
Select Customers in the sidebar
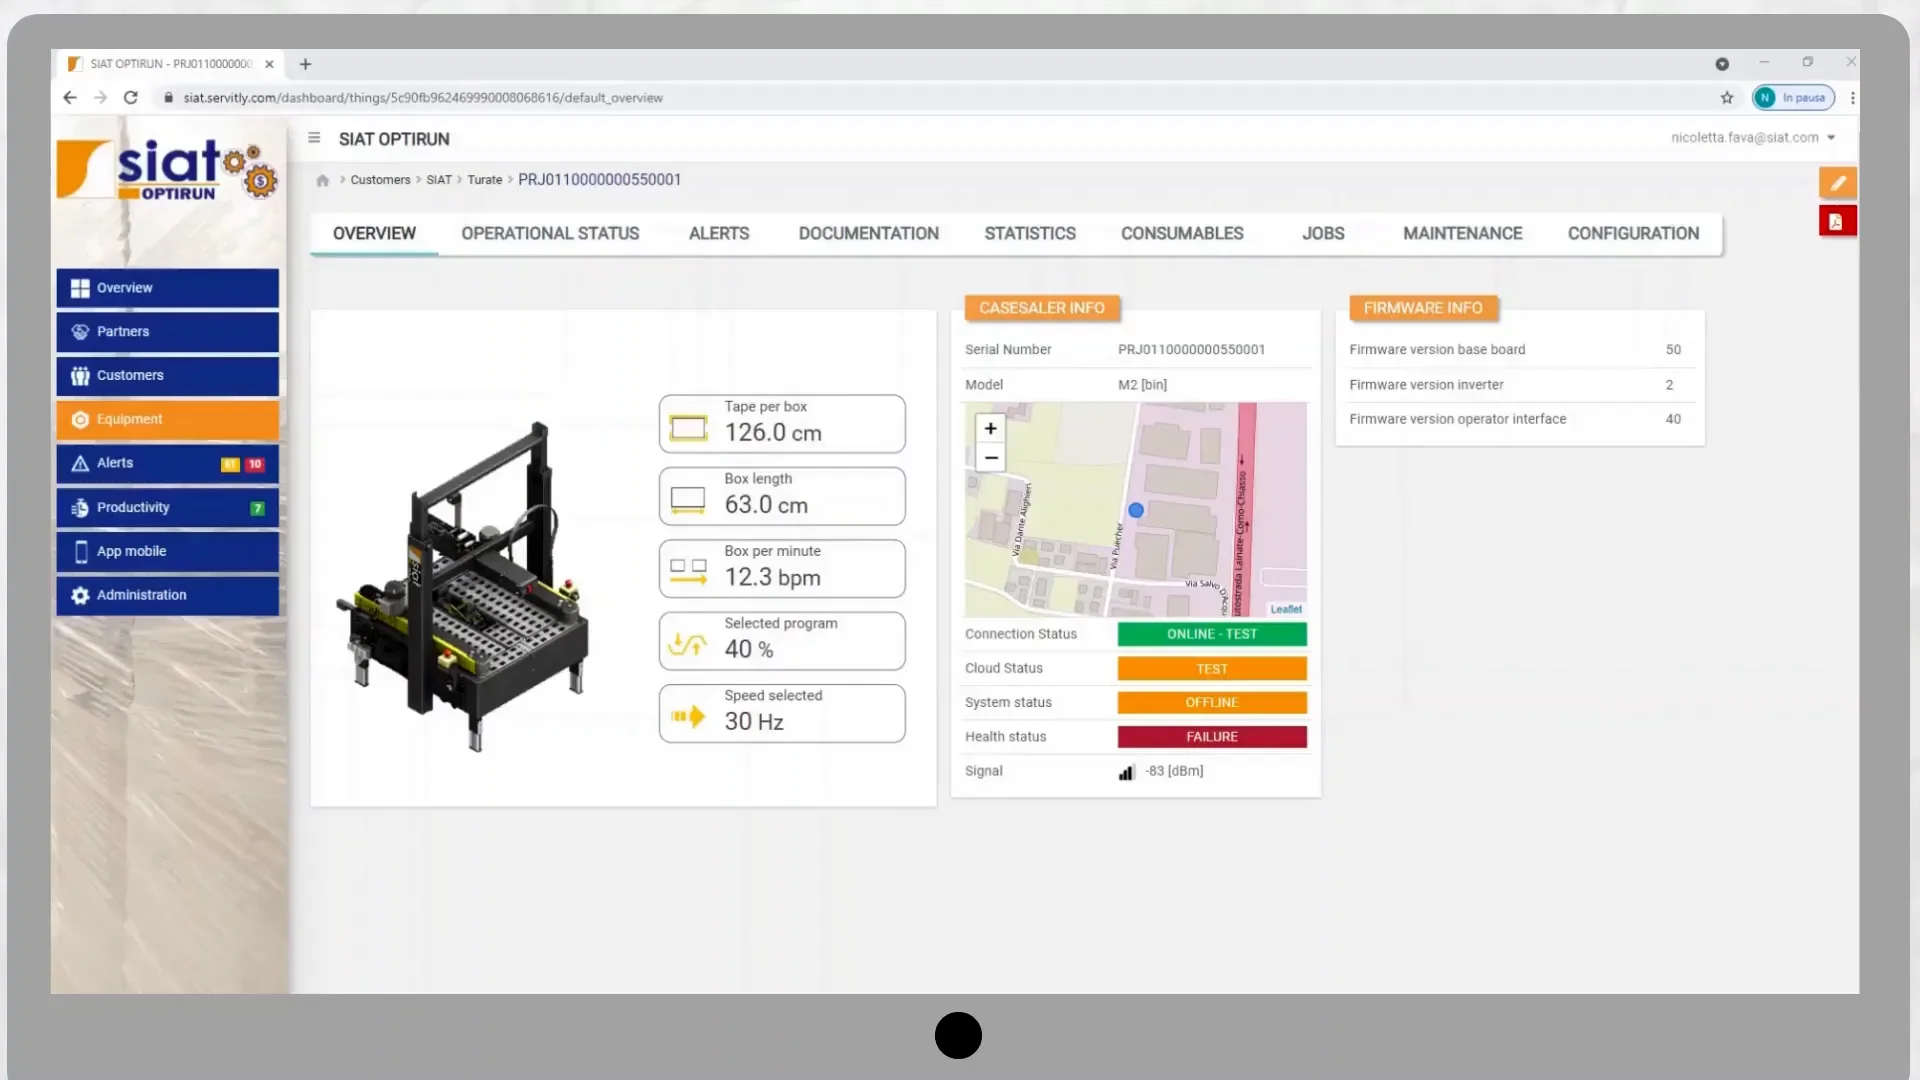click(x=167, y=376)
